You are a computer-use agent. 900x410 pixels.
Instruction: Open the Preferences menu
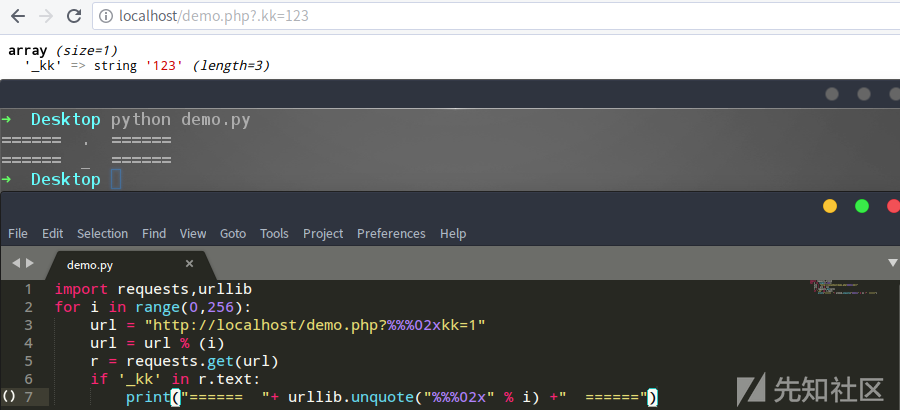391,233
